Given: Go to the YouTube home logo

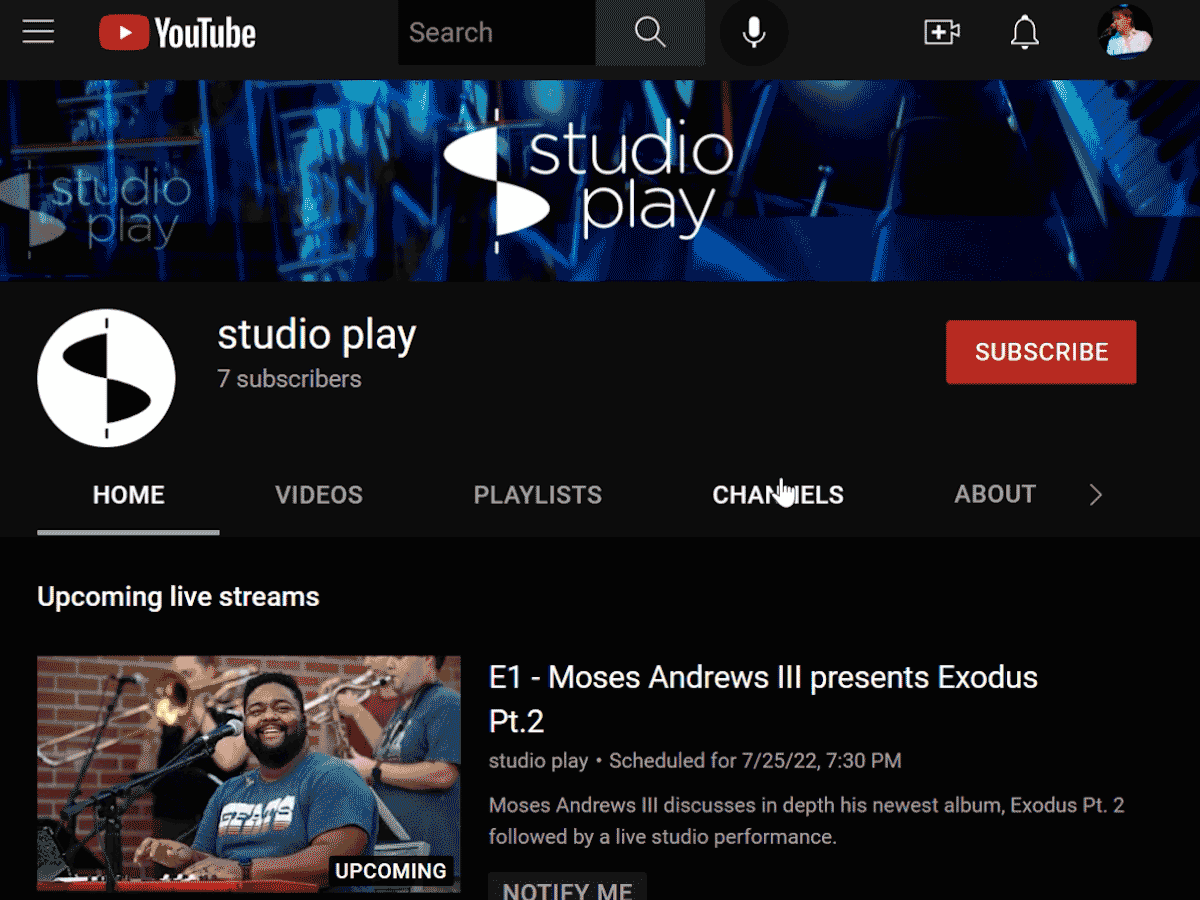Looking at the screenshot, I should (x=177, y=33).
